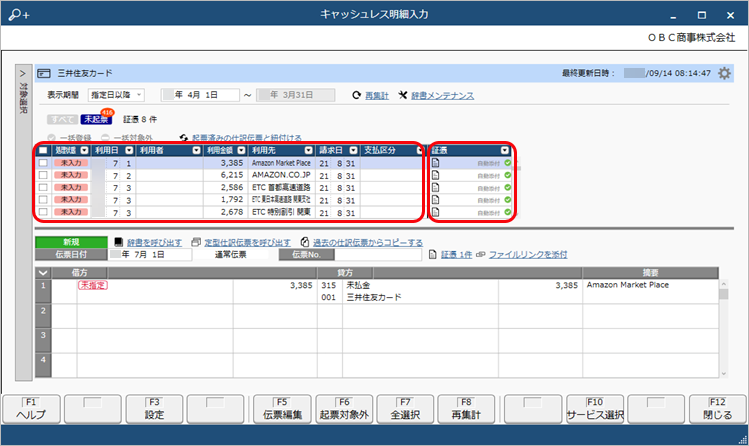
Task: Click the 定型仕訳伝票を呼び出す link
Action: point(247,243)
